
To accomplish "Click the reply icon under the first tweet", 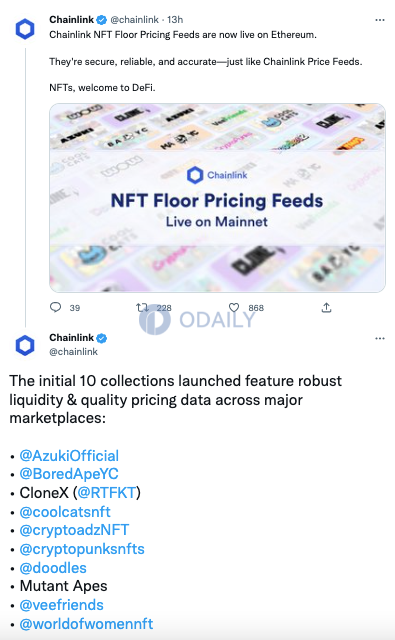I will pyautogui.click(x=55, y=307).
